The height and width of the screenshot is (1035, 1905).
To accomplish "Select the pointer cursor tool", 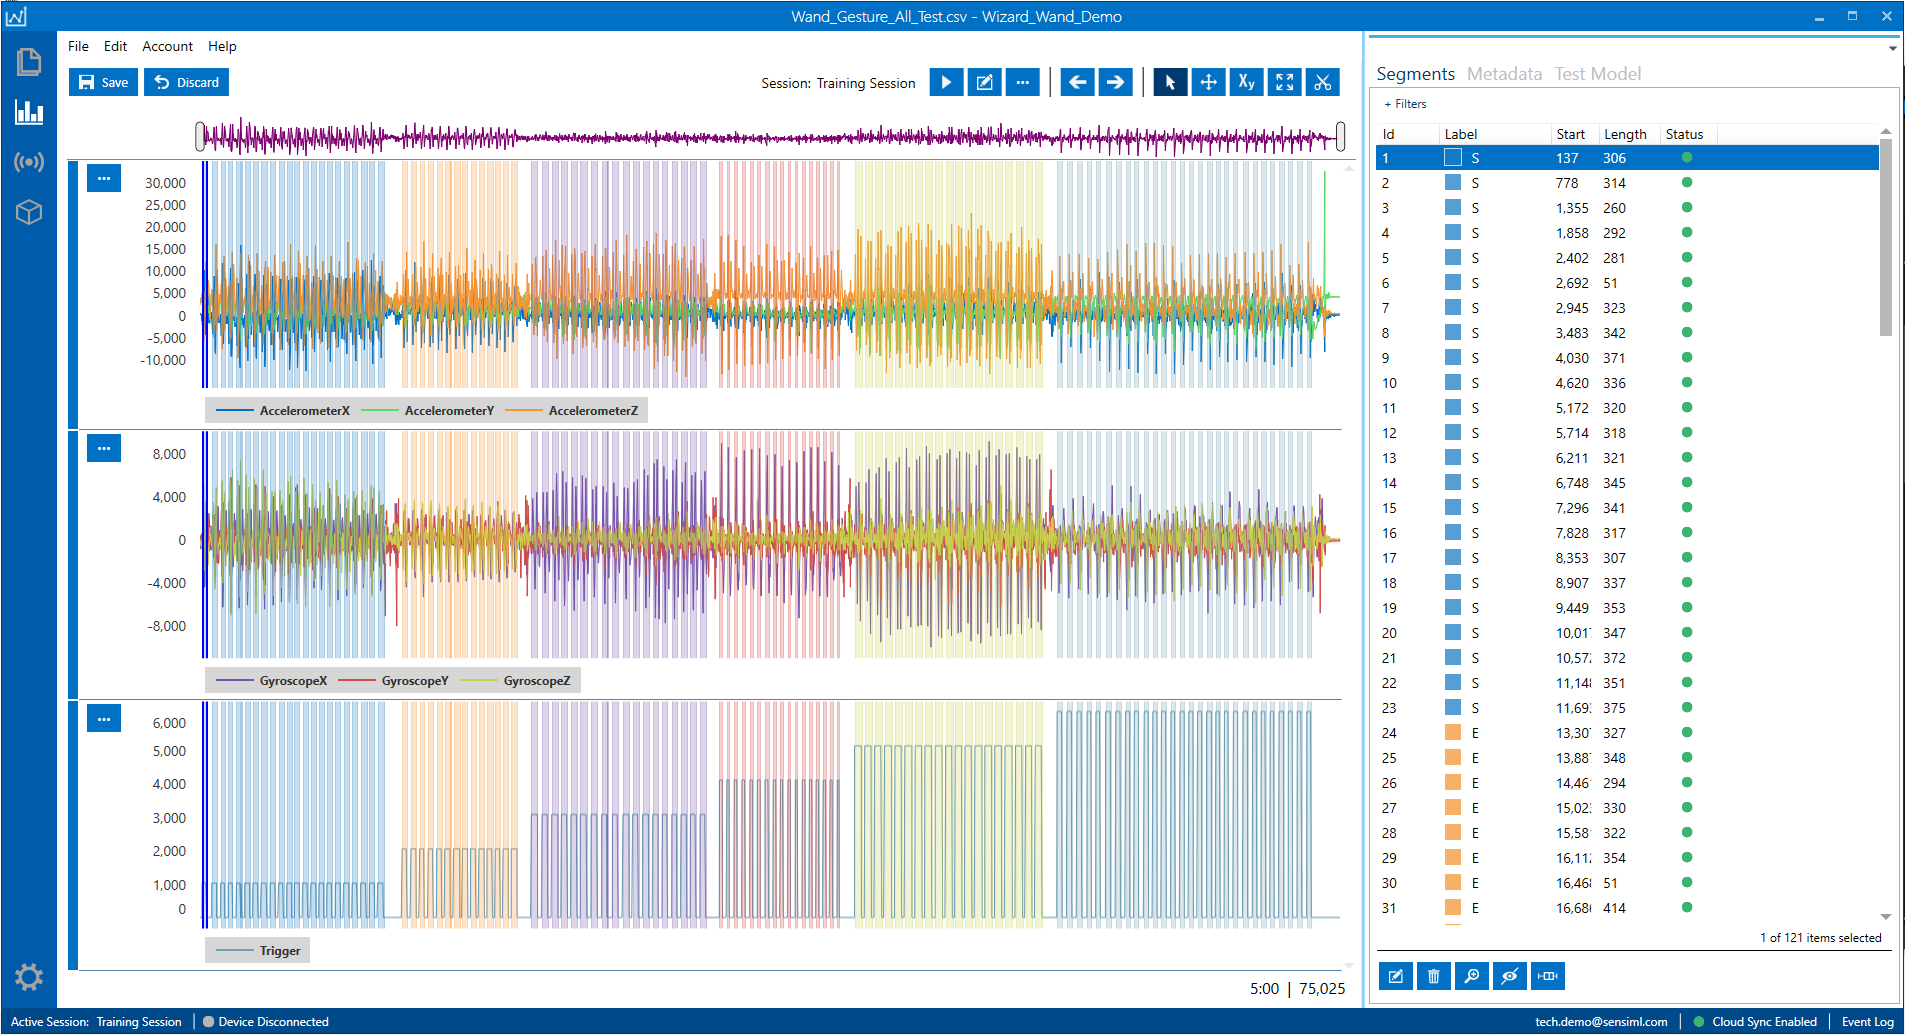I will click(1170, 82).
